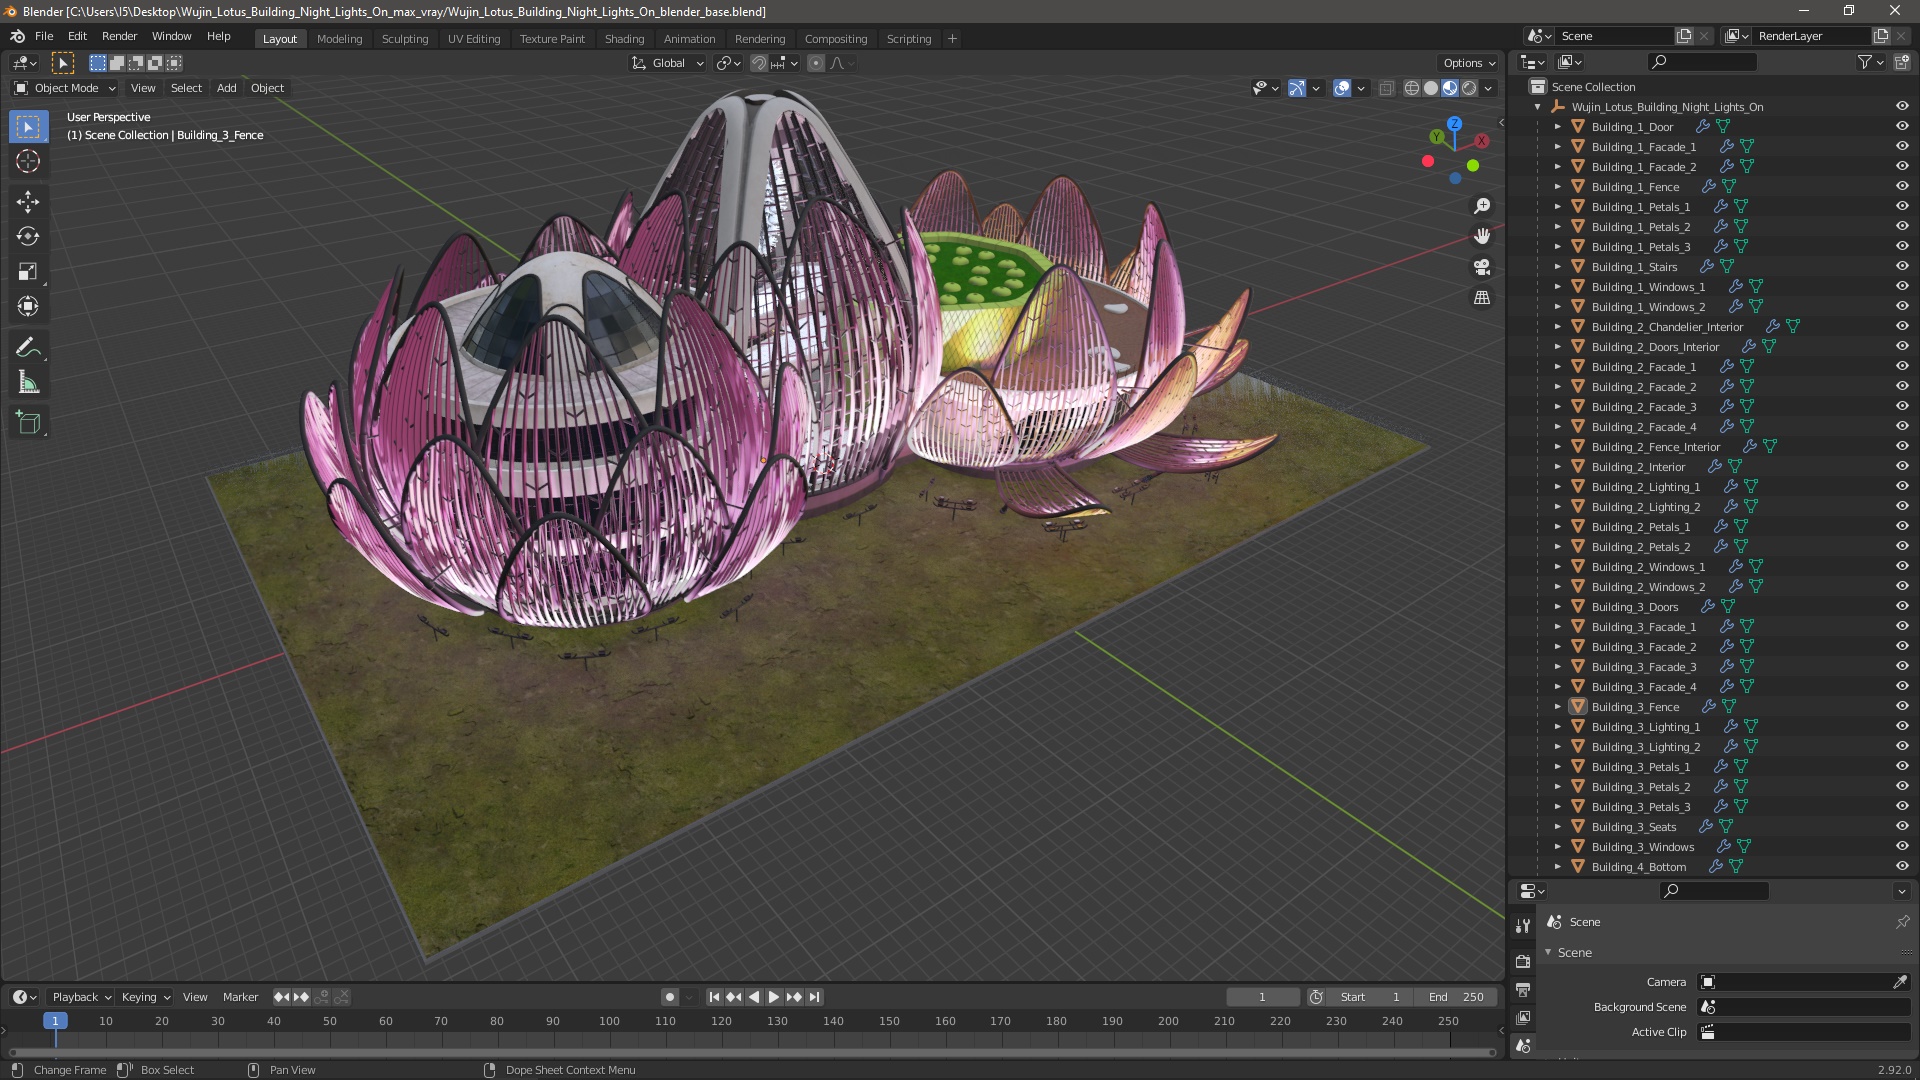Viewport: 1920px width, 1080px height.
Task: Toggle auto keying record button
Action: [669, 997]
